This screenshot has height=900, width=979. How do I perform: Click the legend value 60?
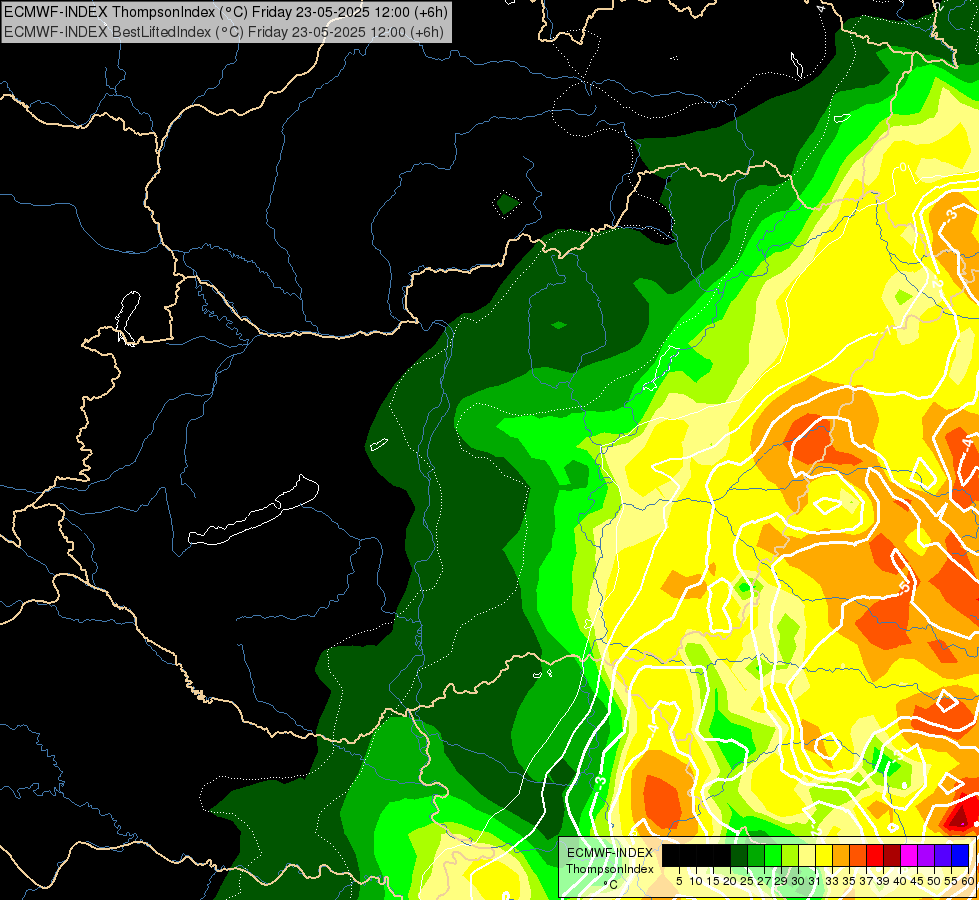(x=968, y=881)
